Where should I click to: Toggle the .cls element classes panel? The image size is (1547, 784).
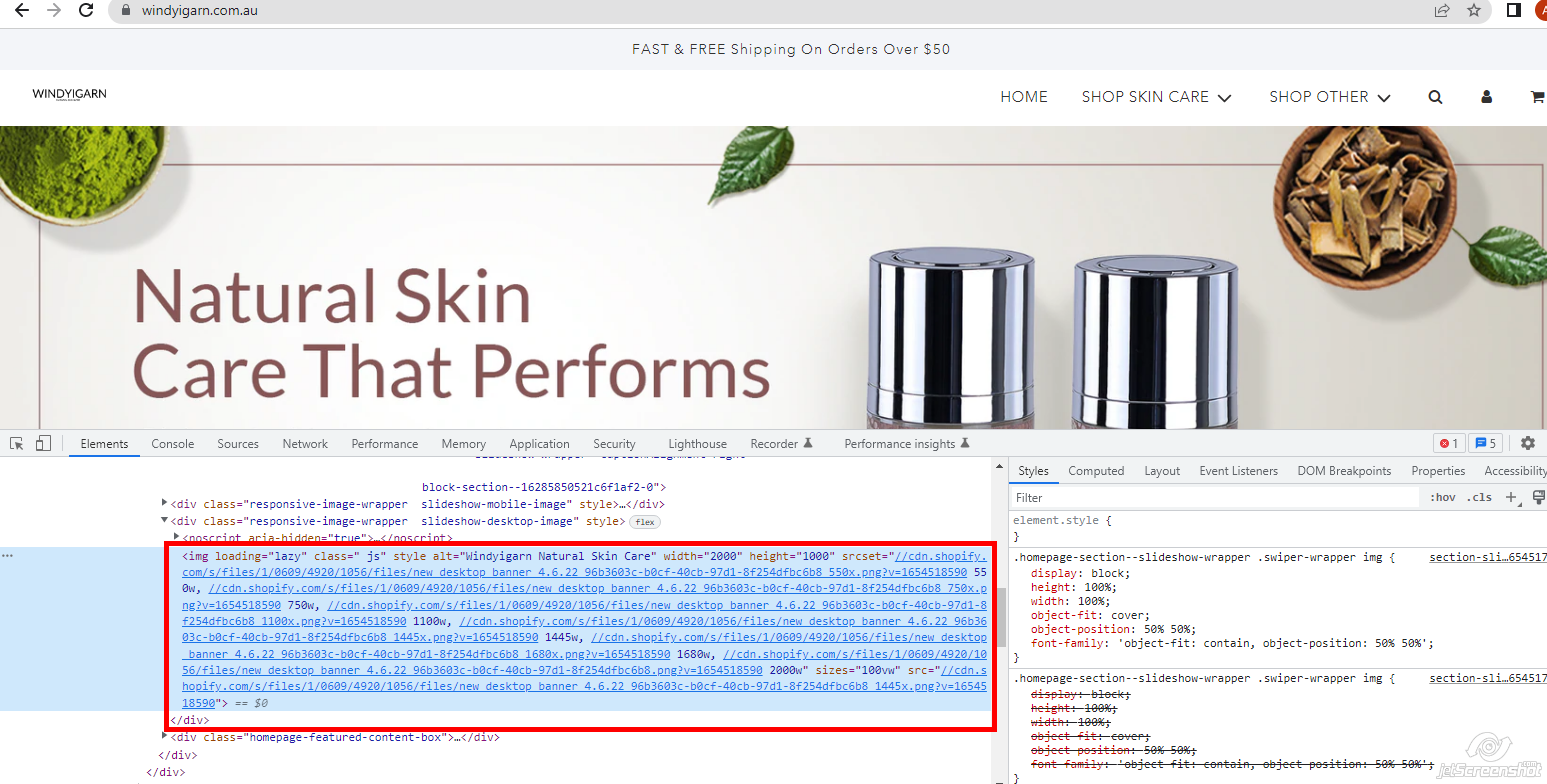point(1479,497)
